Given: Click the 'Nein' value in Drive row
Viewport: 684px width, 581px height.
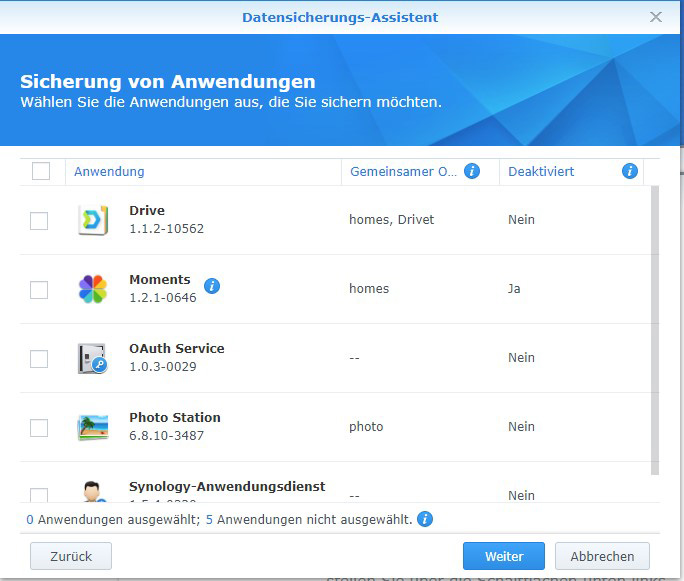Looking at the screenshot, I should coord(521,219).
